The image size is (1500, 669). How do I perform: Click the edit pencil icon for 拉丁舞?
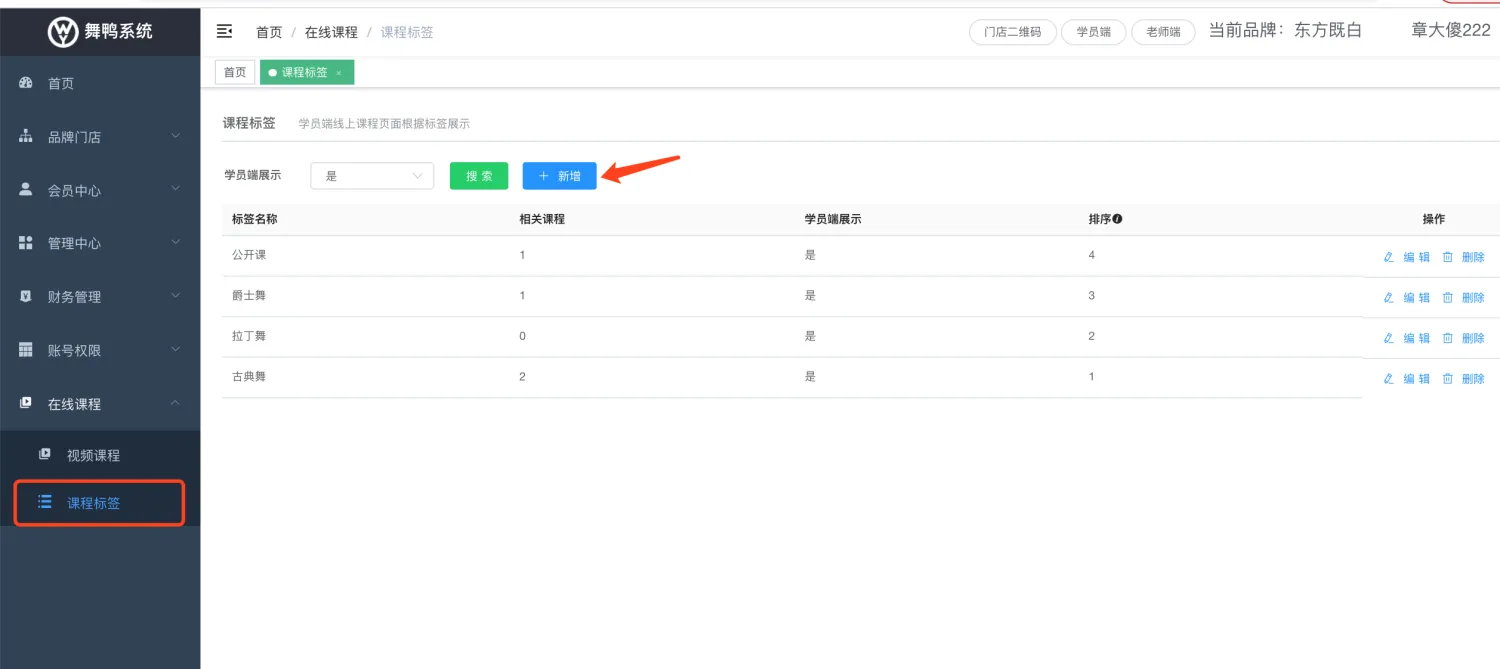click(x=1388, y=338)
